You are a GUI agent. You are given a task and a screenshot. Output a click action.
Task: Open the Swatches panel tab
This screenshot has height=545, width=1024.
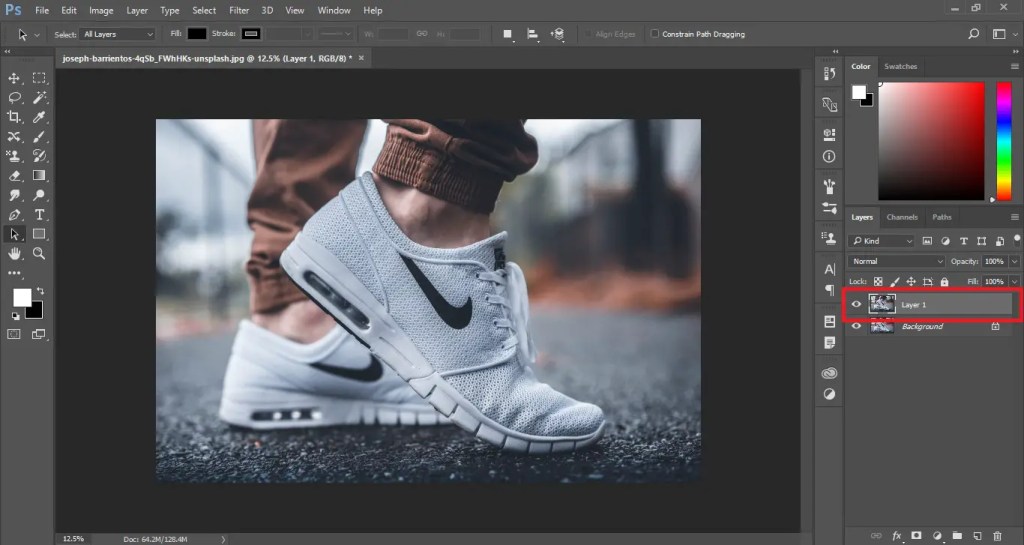900,66
